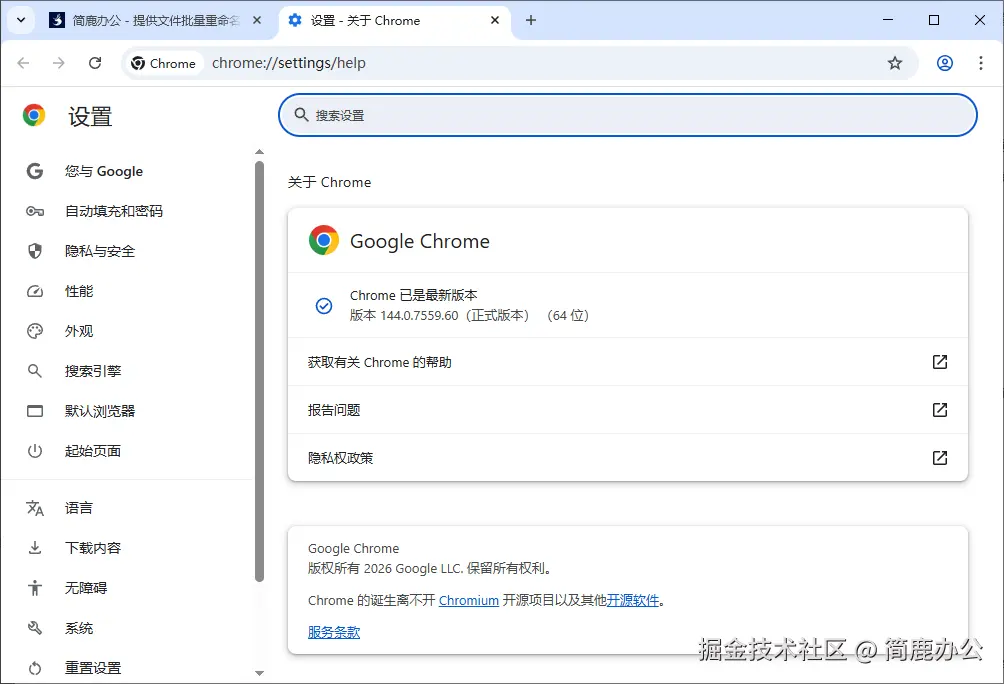Go back to the previous page
The image size is (1004, 684).
click(24, 63)
